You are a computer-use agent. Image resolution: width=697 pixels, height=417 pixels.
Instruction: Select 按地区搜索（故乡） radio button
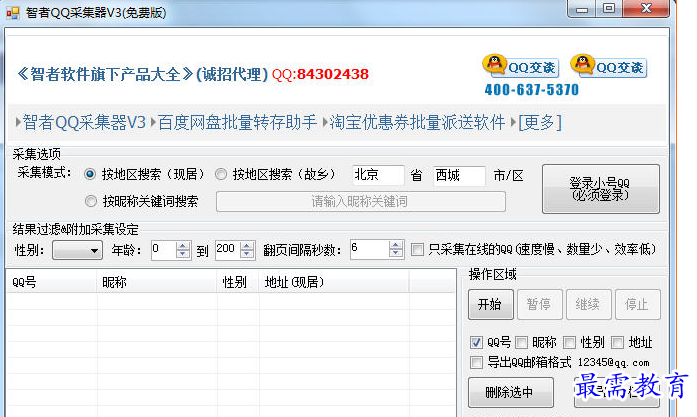[x=221, y=174]
